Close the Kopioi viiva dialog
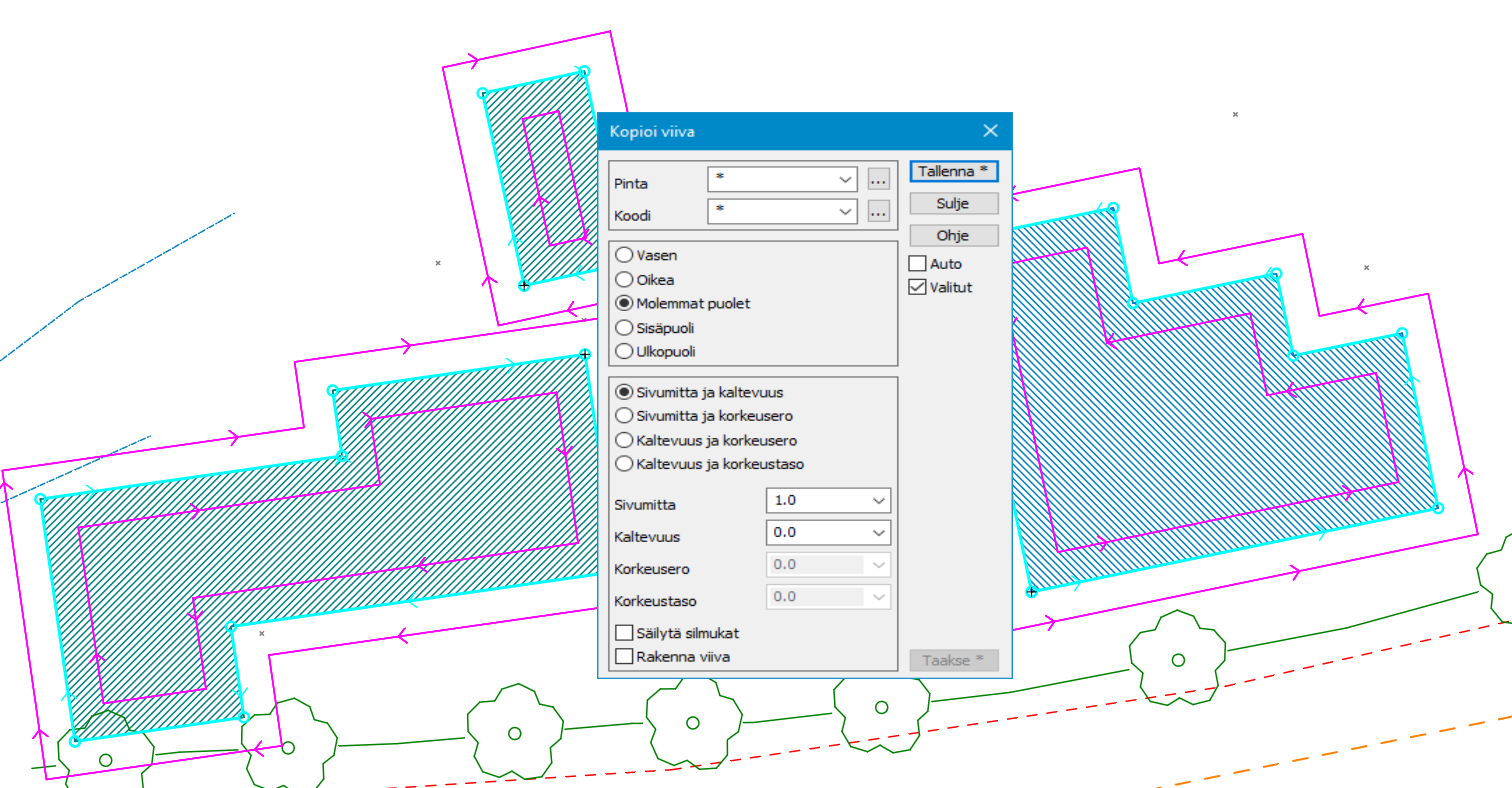The image size is (1512, 788). (x=990, y=131)
